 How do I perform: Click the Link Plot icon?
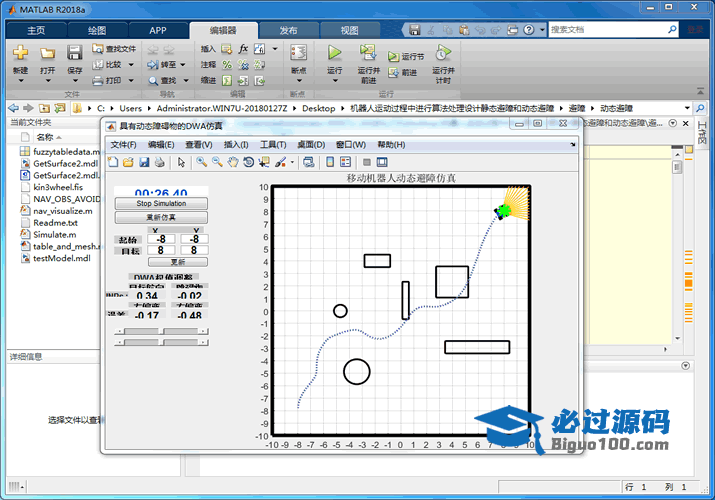[x=309, y=162]
